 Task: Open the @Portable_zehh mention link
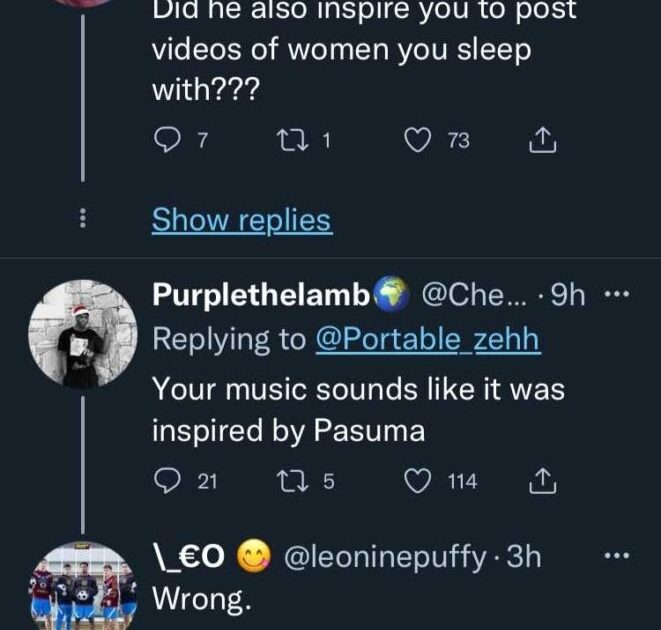[427, 339]
